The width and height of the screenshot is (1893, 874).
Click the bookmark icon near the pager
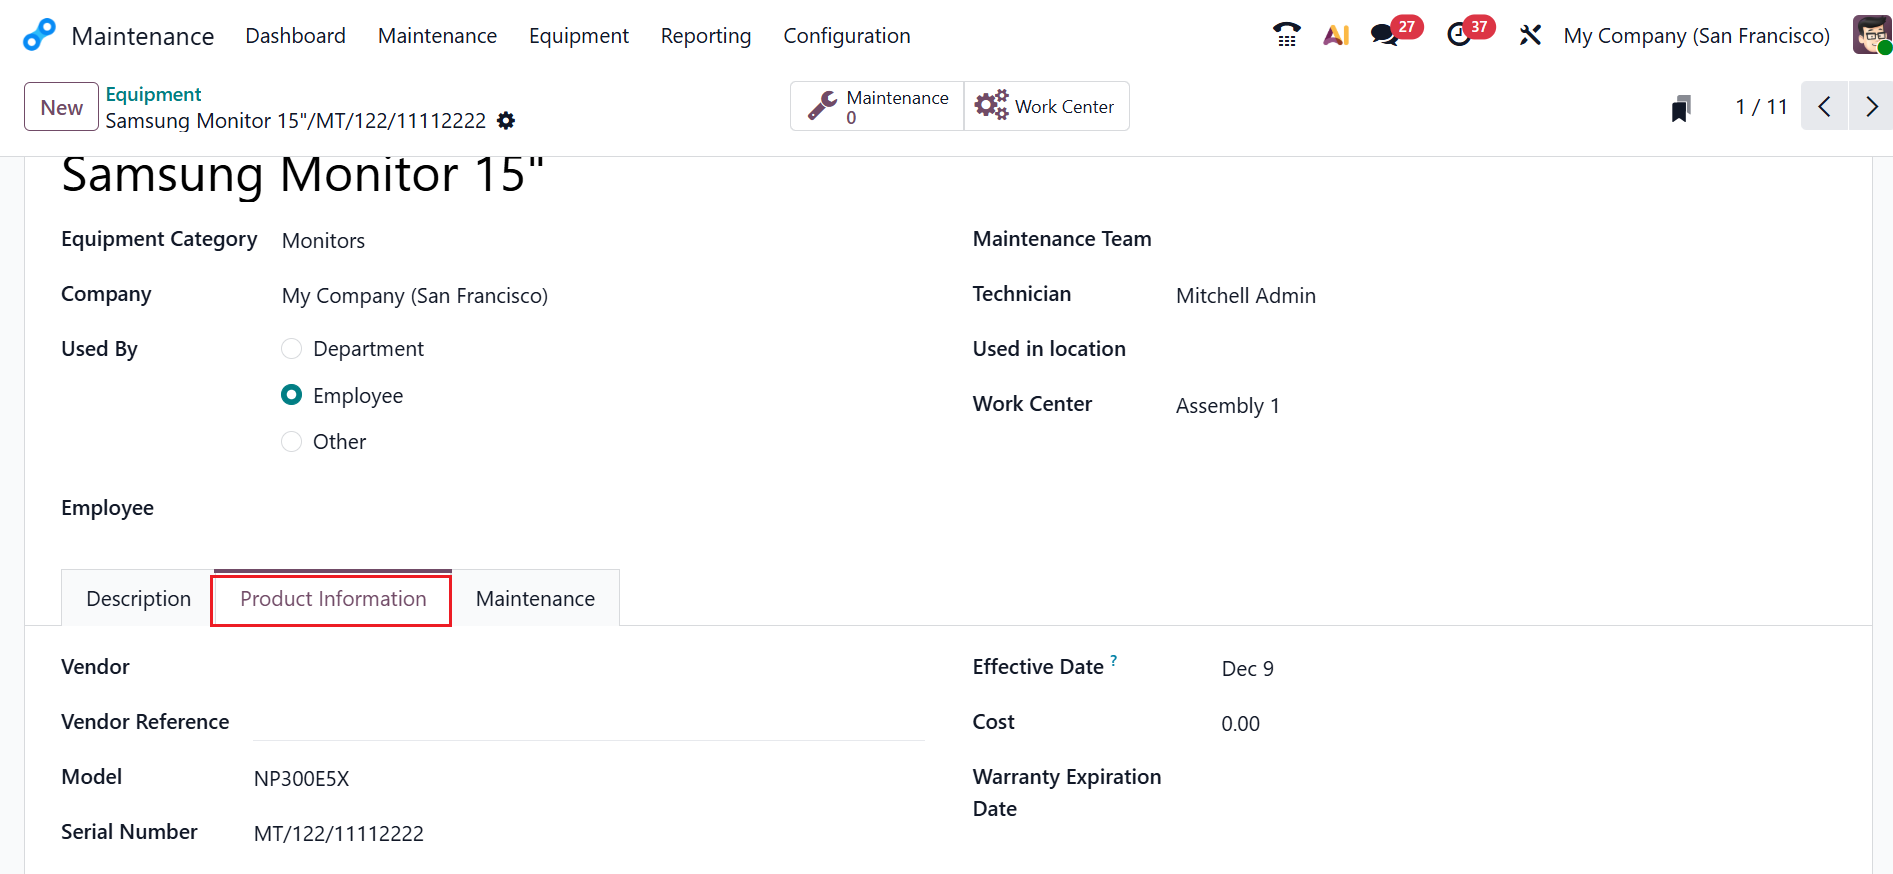(x=1681, y=108)
